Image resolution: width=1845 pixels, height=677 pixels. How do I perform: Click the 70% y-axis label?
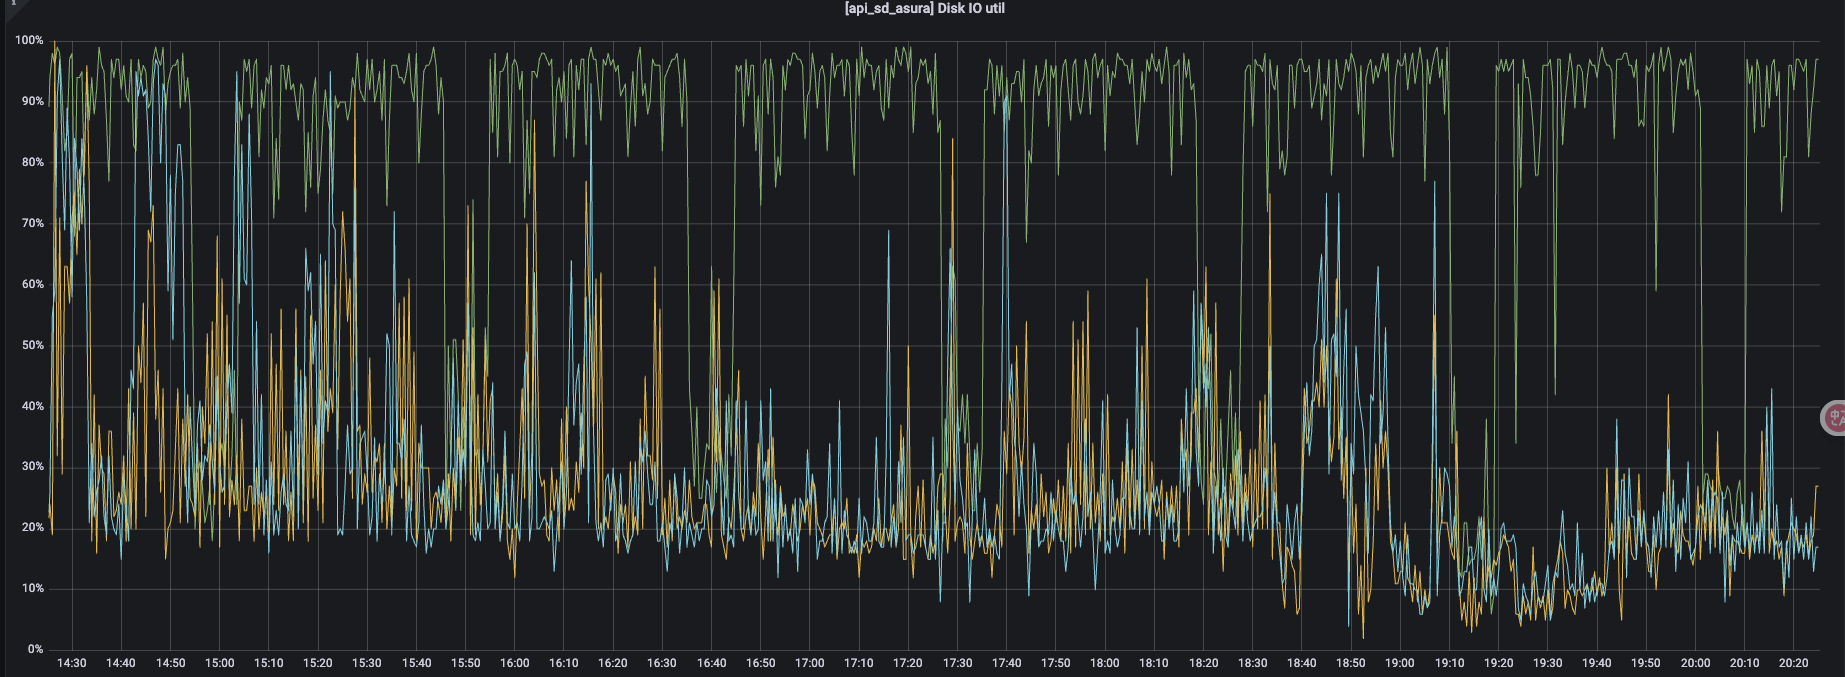coord(32,224)
